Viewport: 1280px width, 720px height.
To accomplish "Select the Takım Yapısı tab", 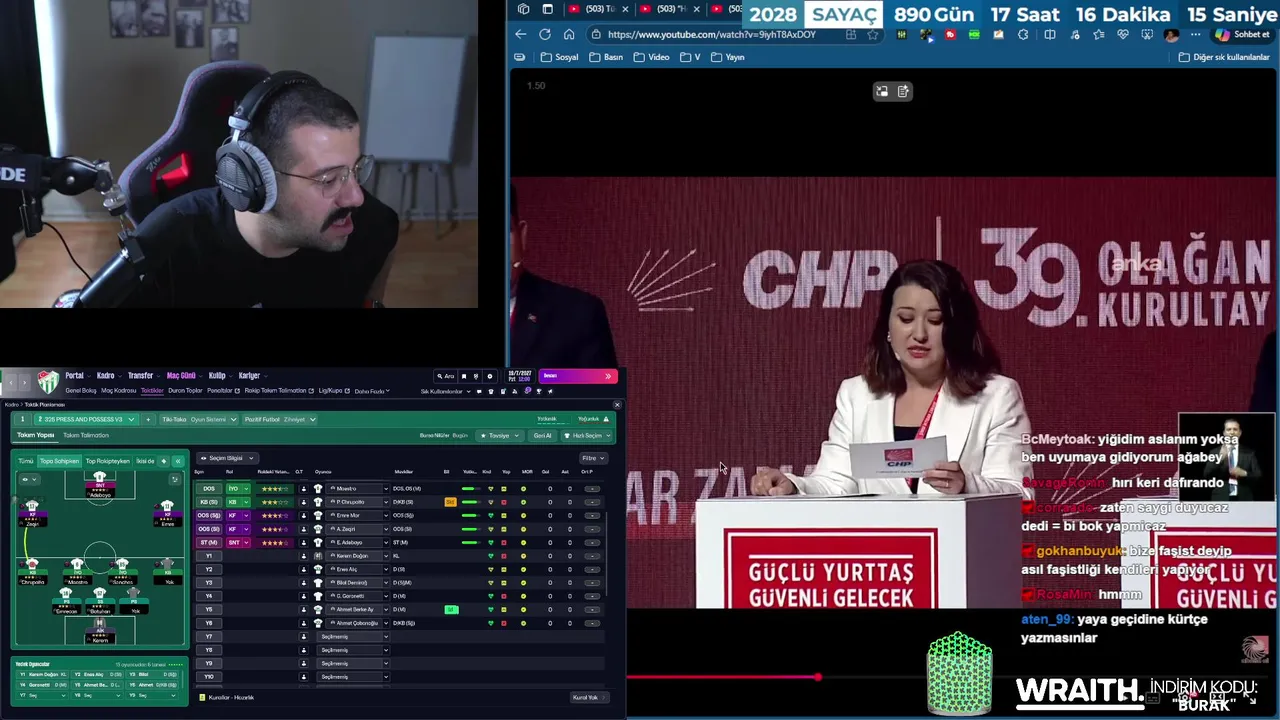I will pos(36,435).
